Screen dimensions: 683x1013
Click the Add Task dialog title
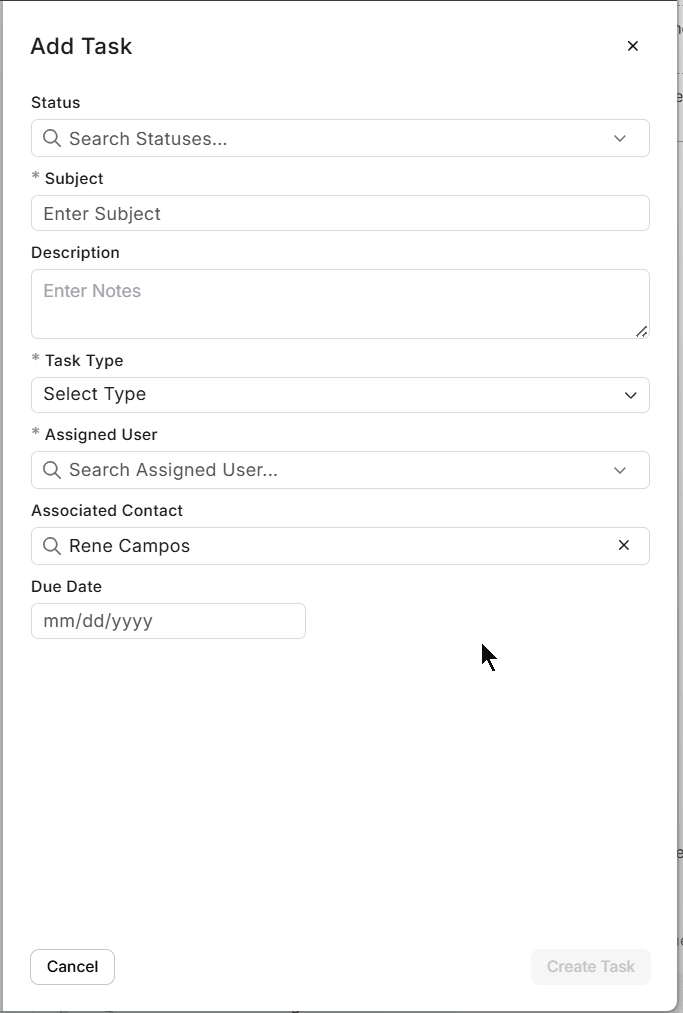[x=81, y=46]
